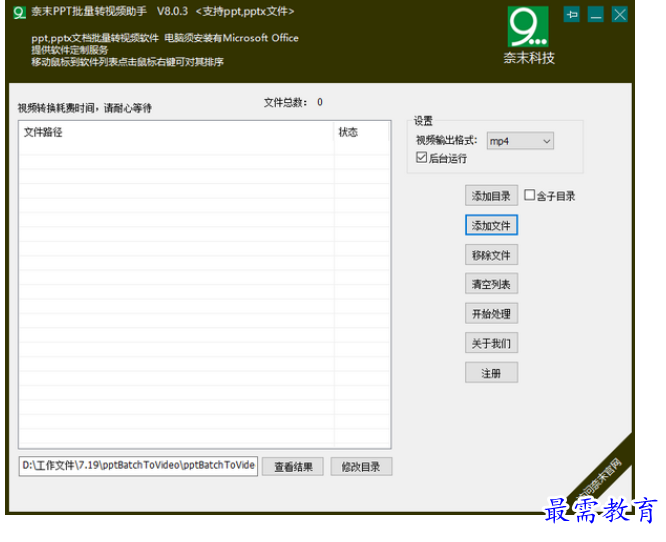Click the 注册 button
Screen dimensions: 666x542
(x=491, y=373)
